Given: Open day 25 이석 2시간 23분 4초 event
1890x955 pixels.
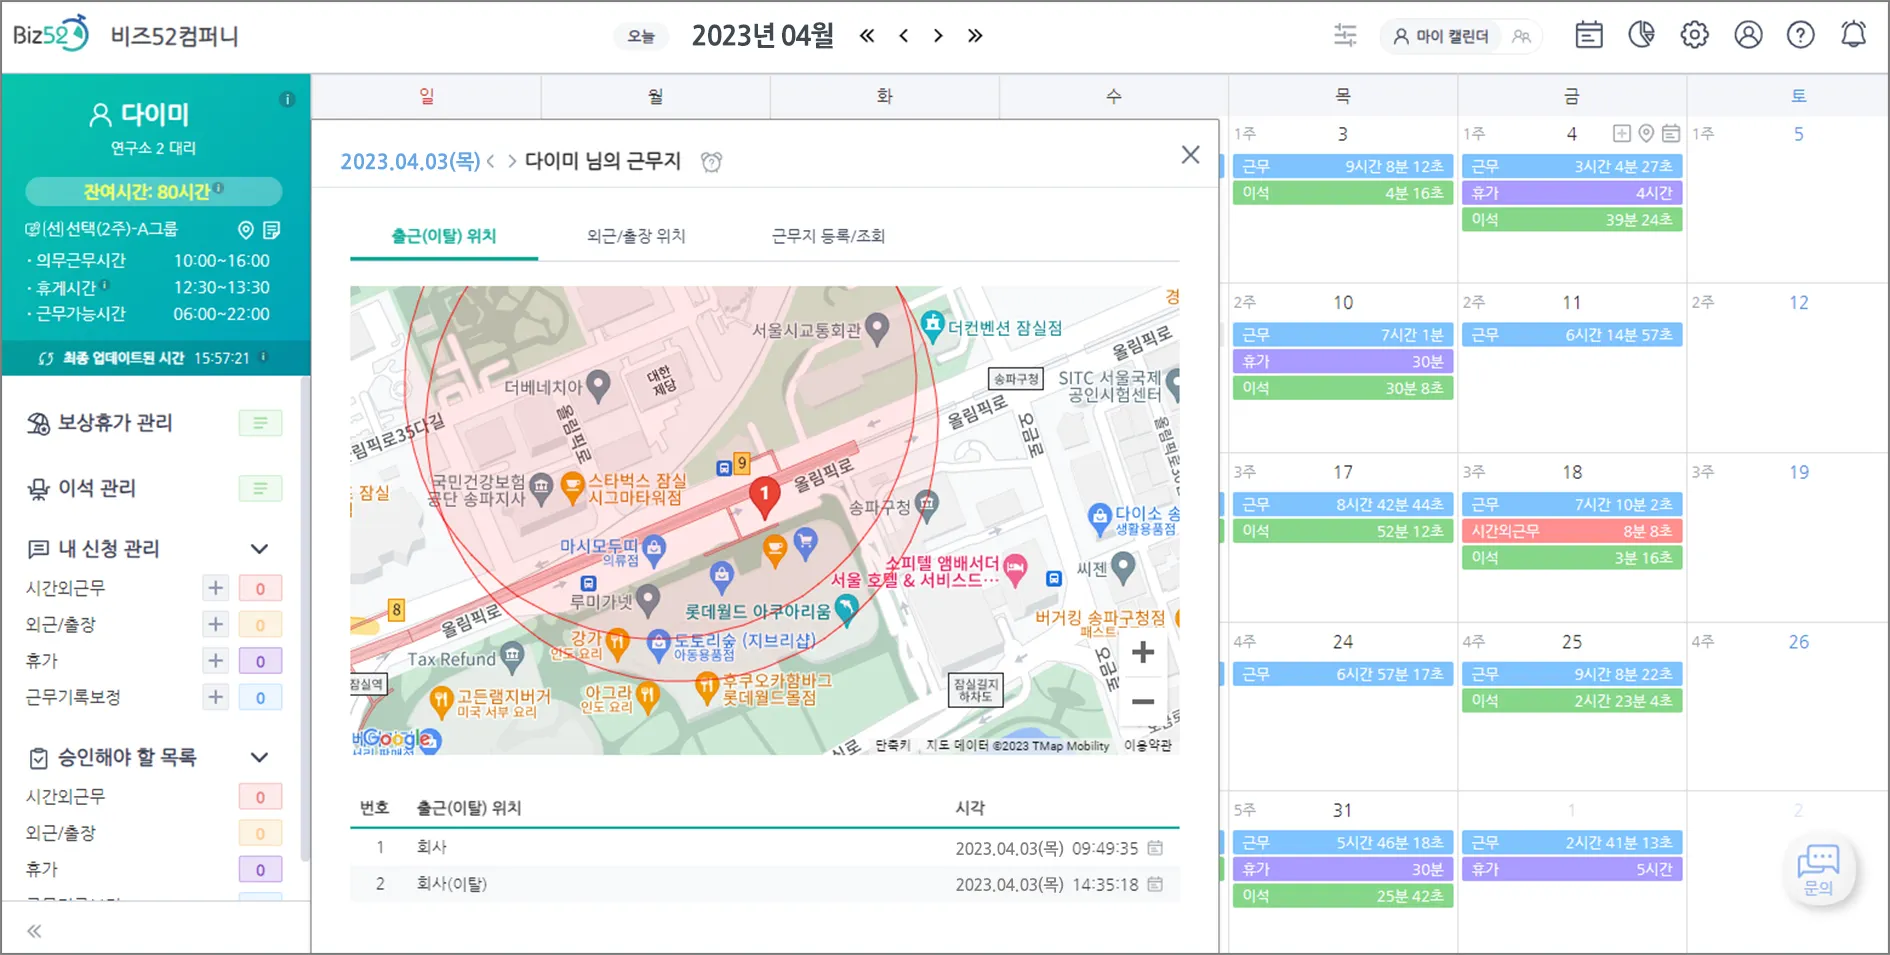Looking at the screenshot, I should click(x=1572, y=701).
